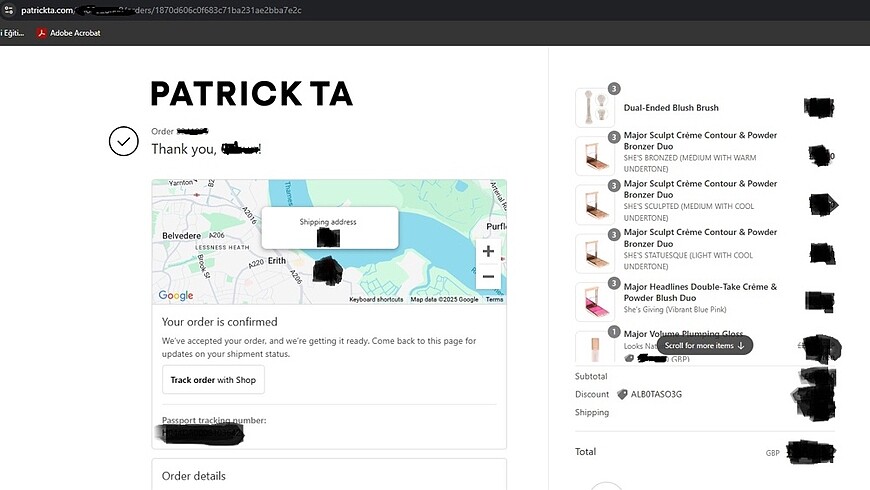Open the Adobe Acrobat bookmark
This screenshot has height=490, width=870.
[x=69, y=33]
